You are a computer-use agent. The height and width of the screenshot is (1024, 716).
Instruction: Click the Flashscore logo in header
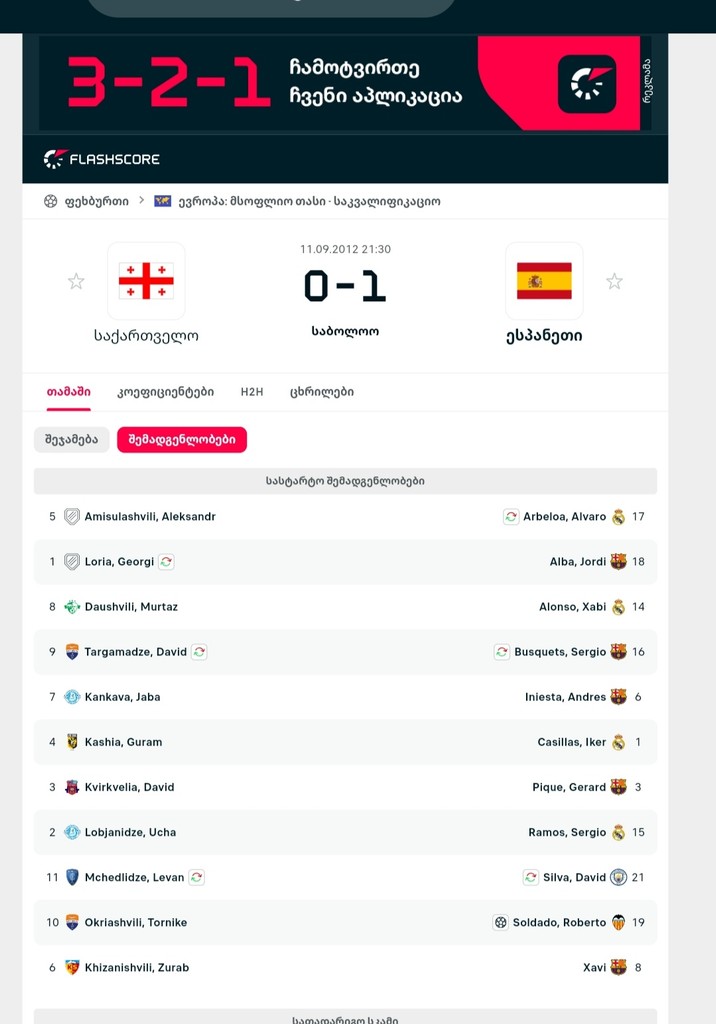(102, 159)
